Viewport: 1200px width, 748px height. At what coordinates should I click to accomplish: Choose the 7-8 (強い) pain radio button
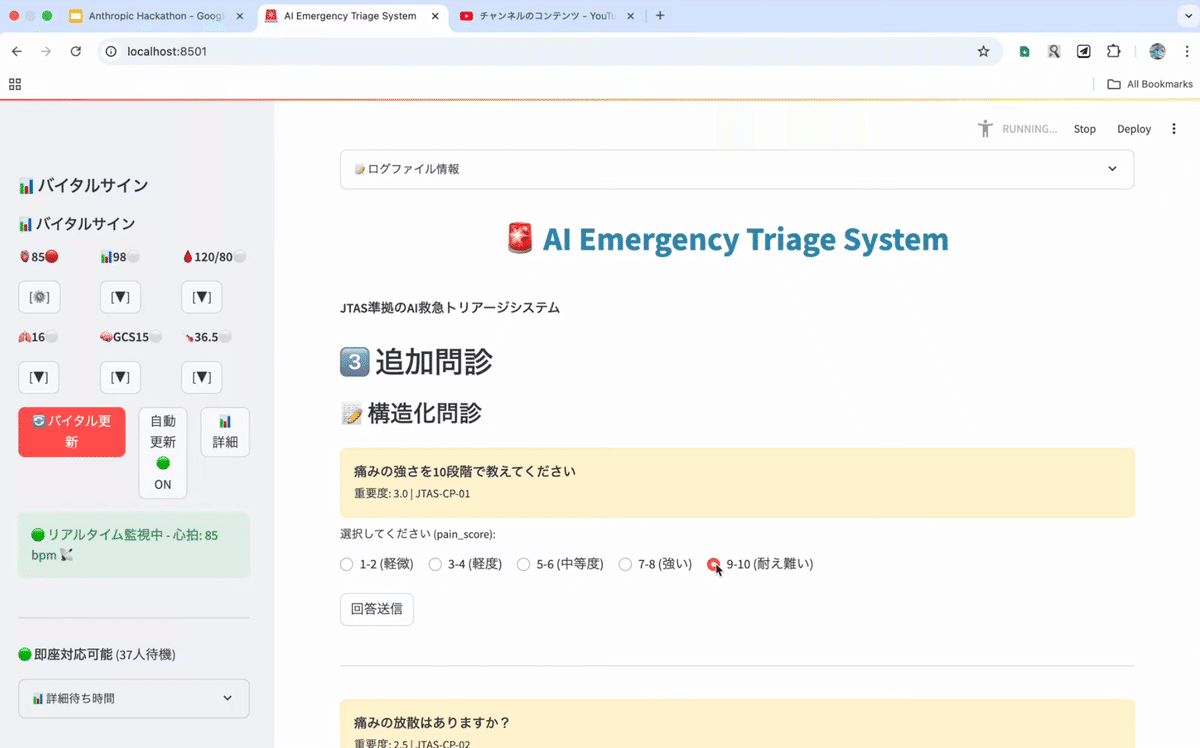point(626,564)
